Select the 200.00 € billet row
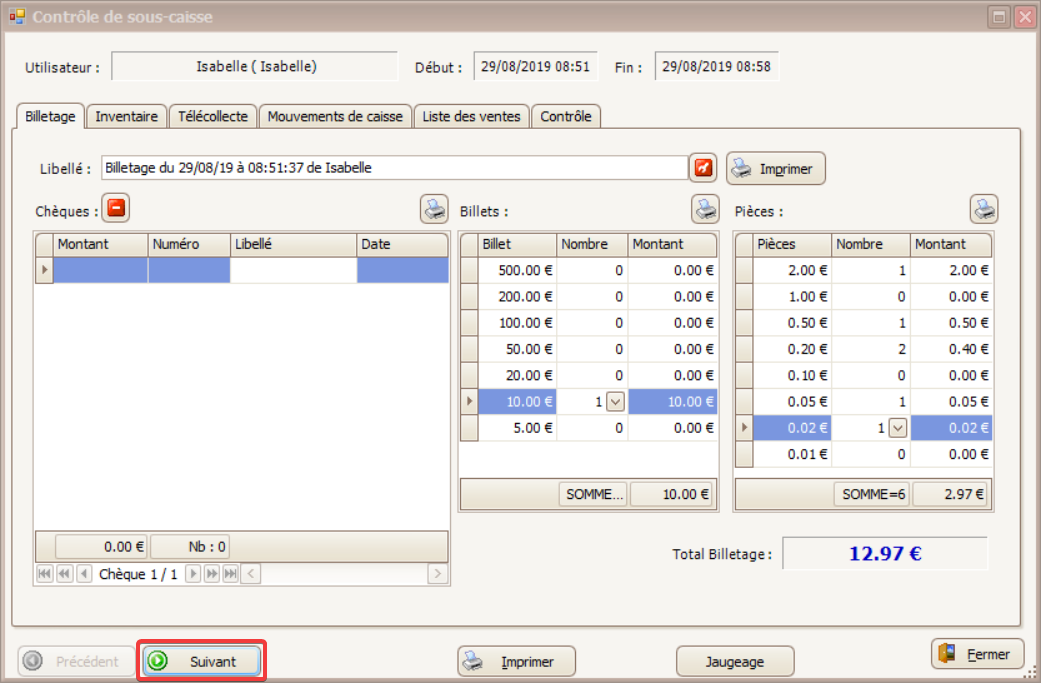Viewport: 1041px width, 683px height. 589,297
